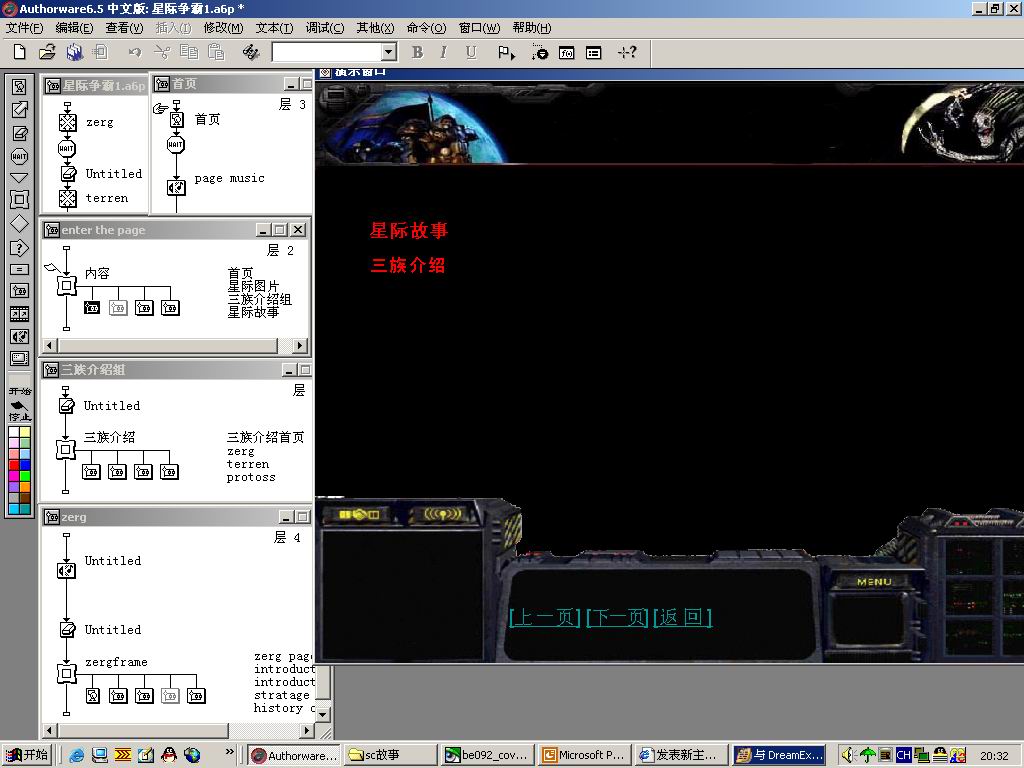Open the 文件(F) menu
Image resolution: width=1024 pixels, height=768 pixels.
24,27
